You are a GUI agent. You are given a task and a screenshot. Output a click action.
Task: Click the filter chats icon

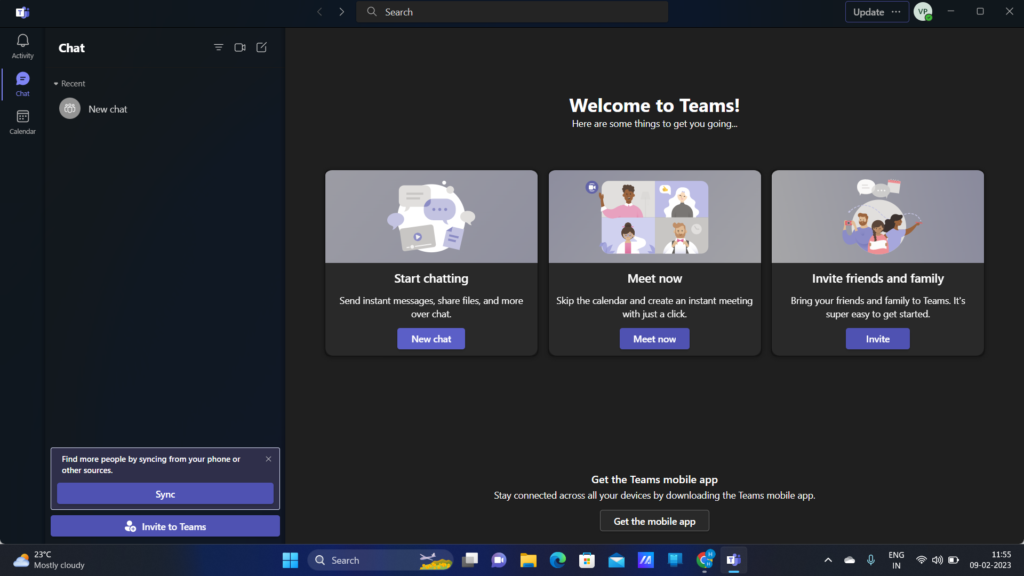coord(218,48)
